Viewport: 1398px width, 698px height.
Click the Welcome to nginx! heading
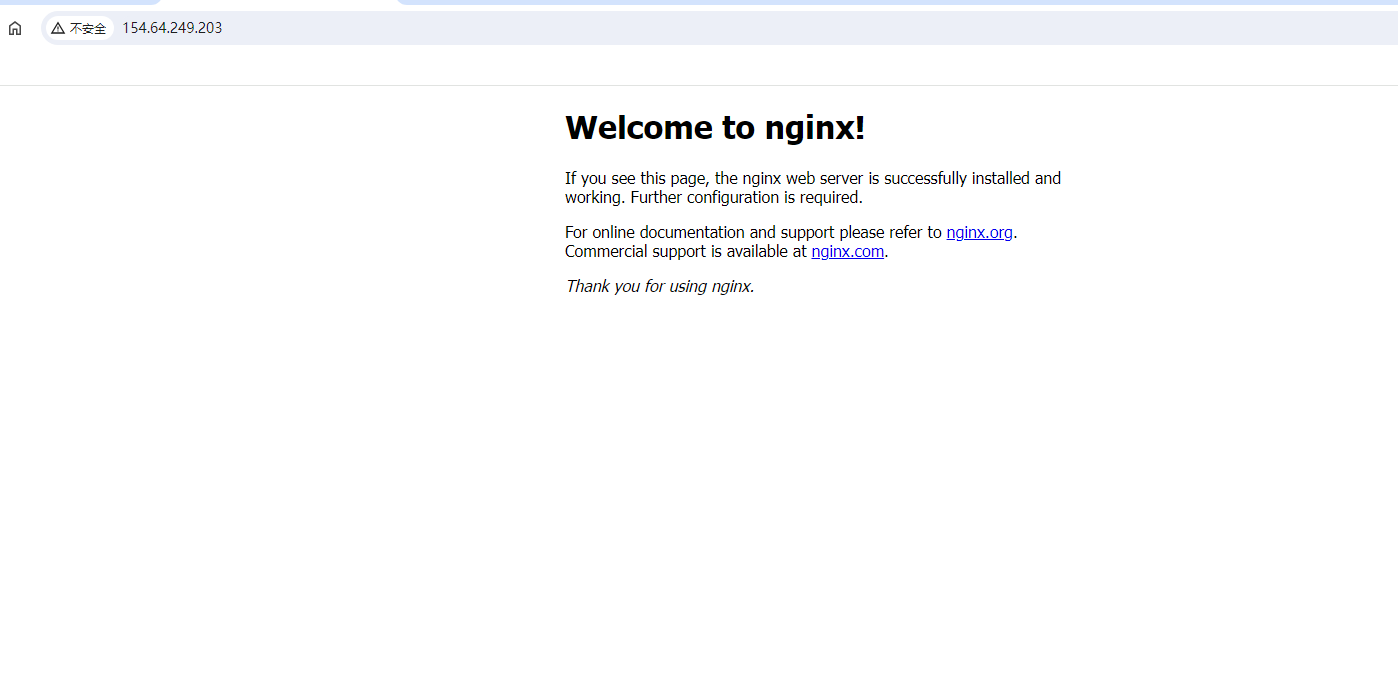[715, 128]
